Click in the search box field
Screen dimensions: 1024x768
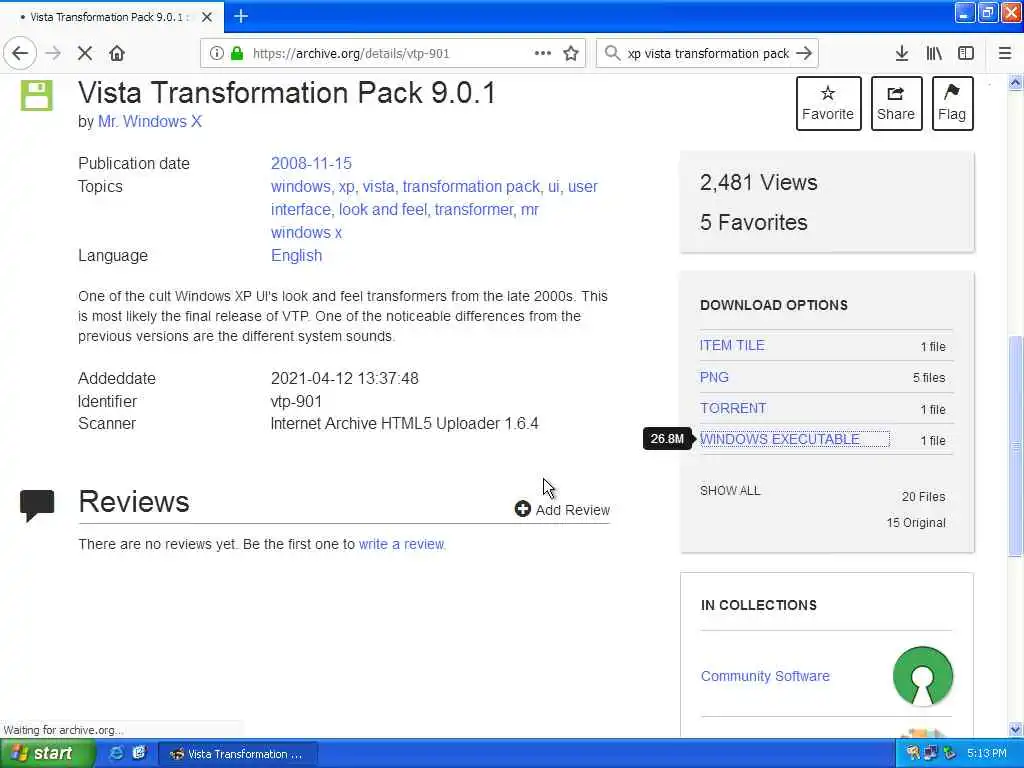[x=708, y=54]
